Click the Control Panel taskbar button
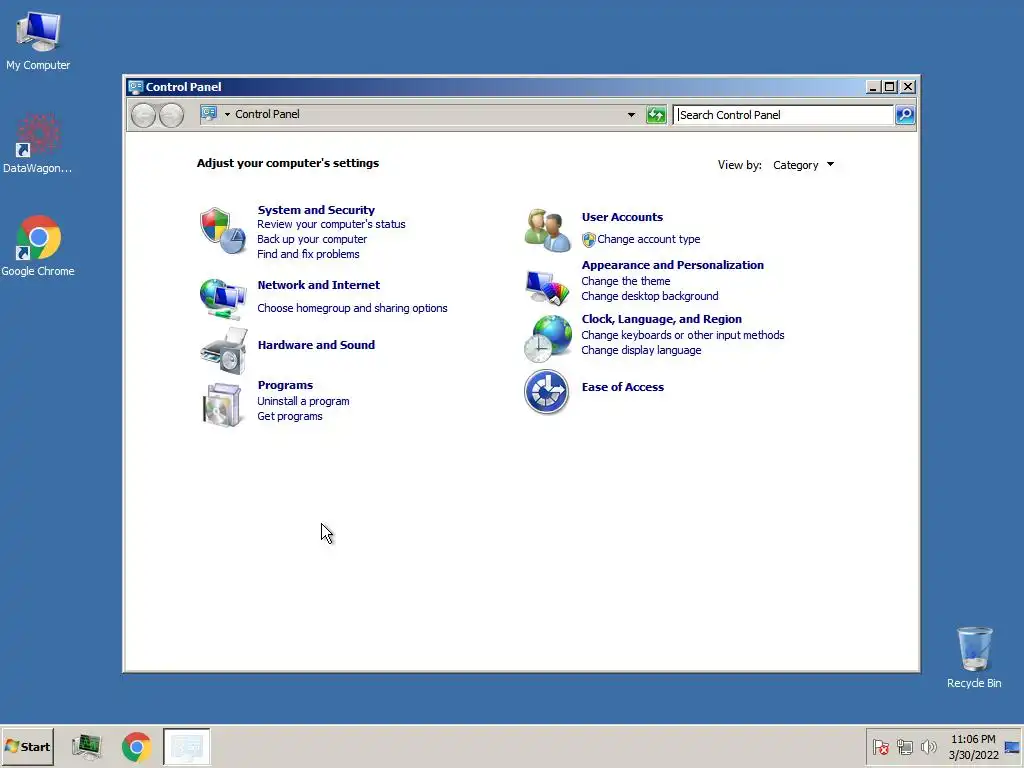 tap(187, 746)
